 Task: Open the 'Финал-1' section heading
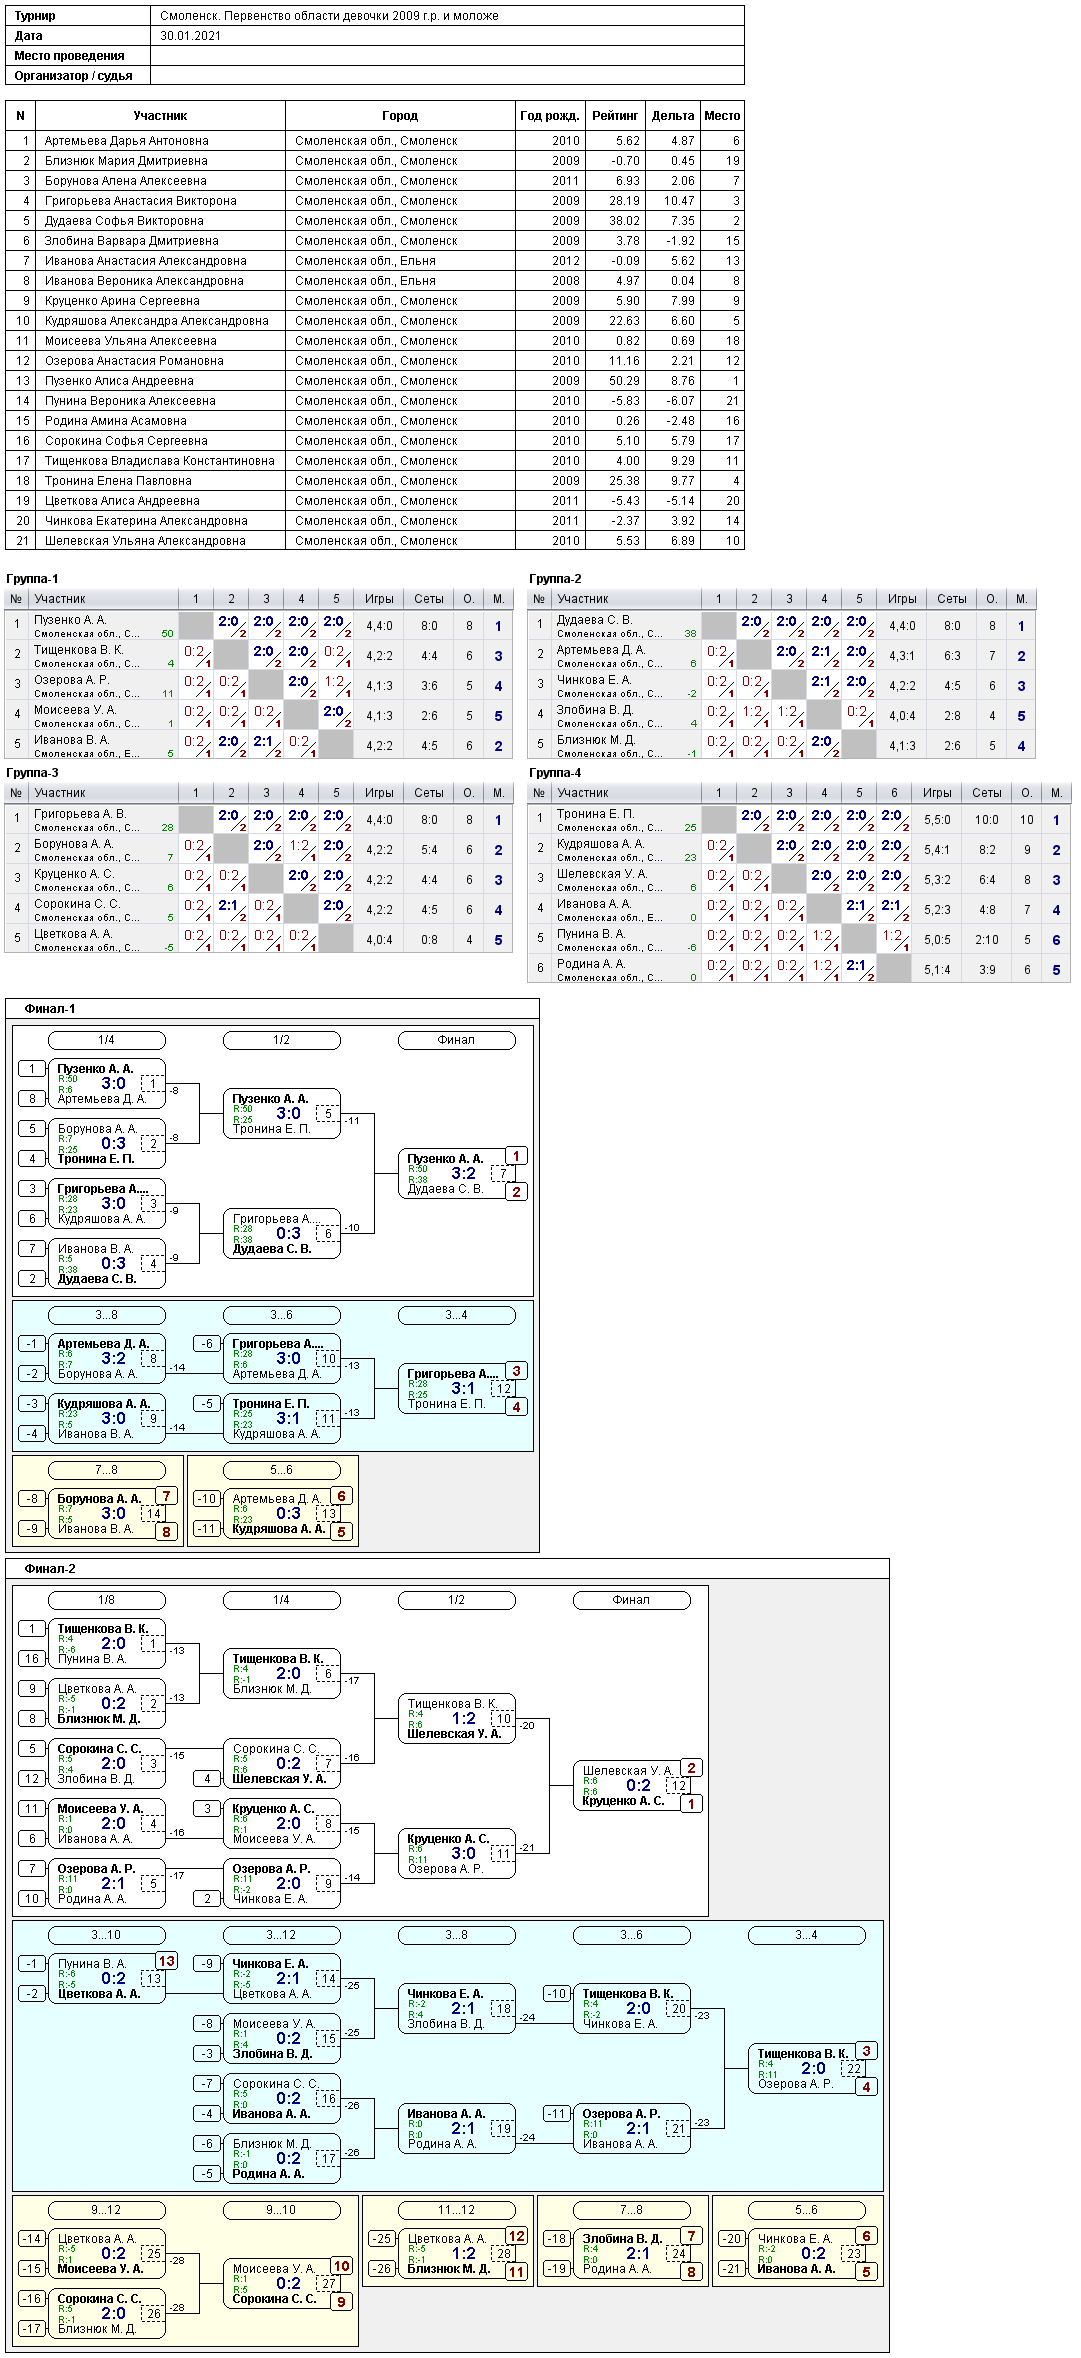(50, 1009)
